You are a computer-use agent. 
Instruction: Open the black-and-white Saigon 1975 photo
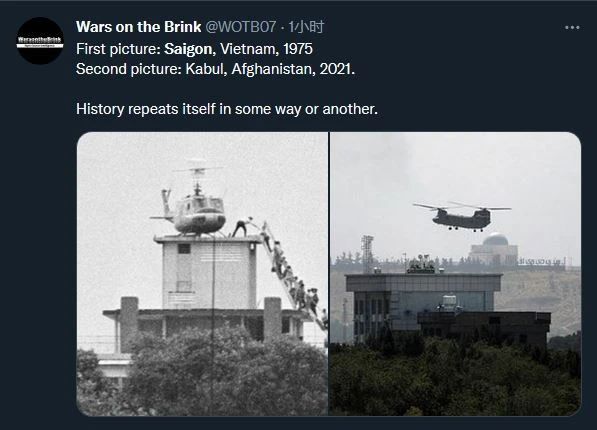click(202, 274)
